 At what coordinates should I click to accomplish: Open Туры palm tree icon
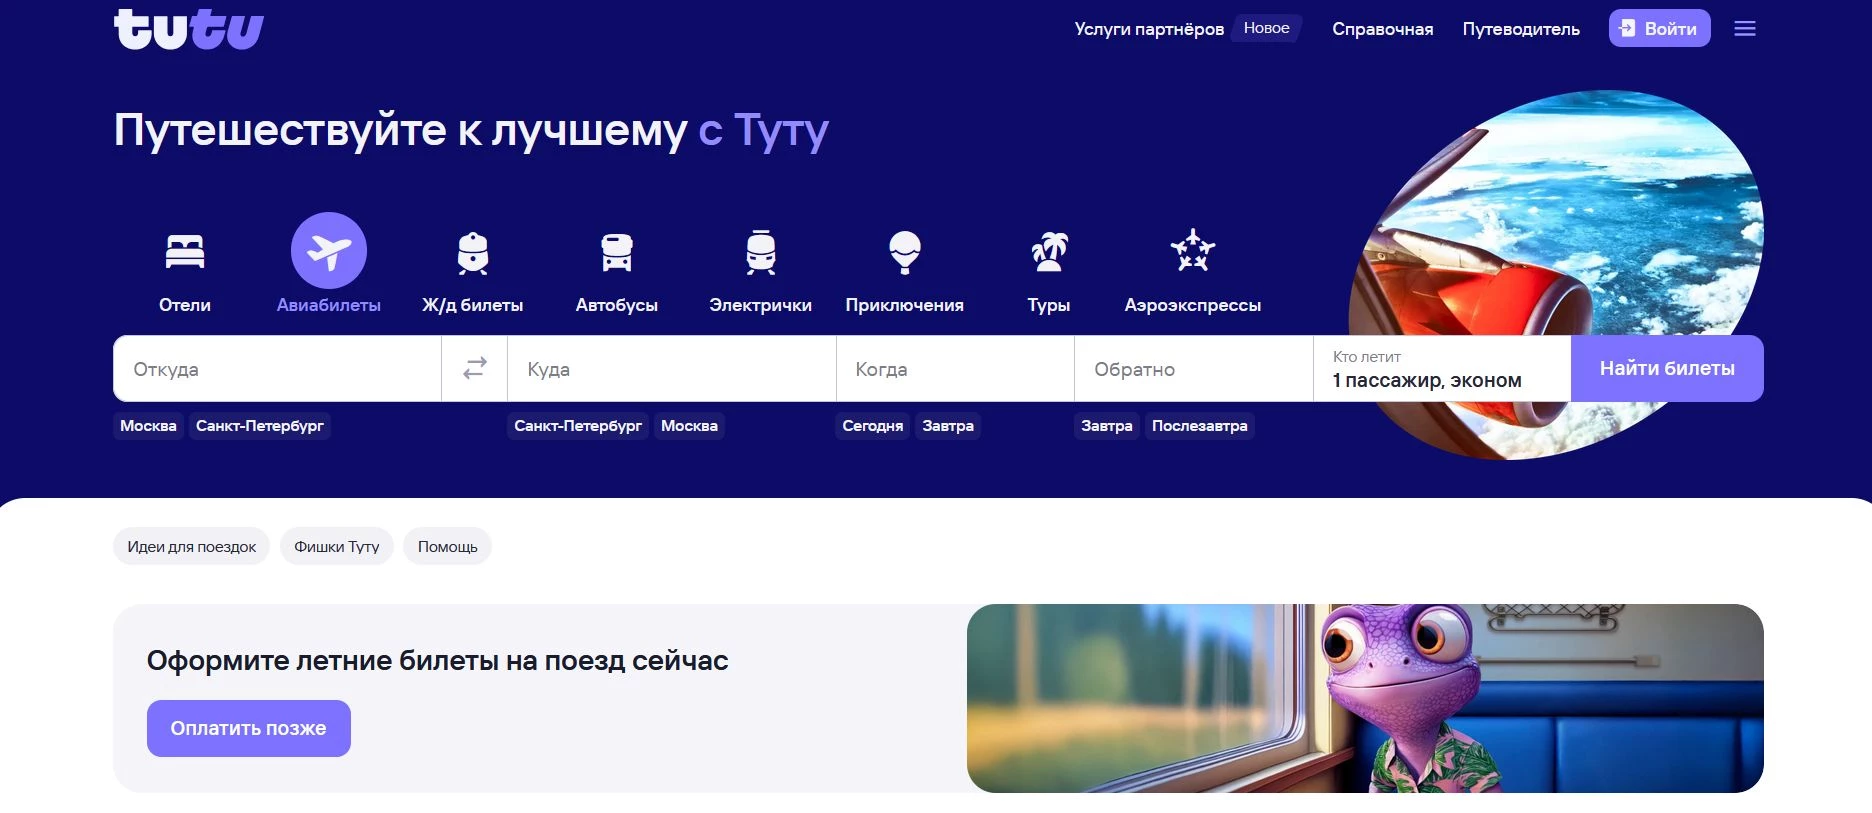[1049, 252]
